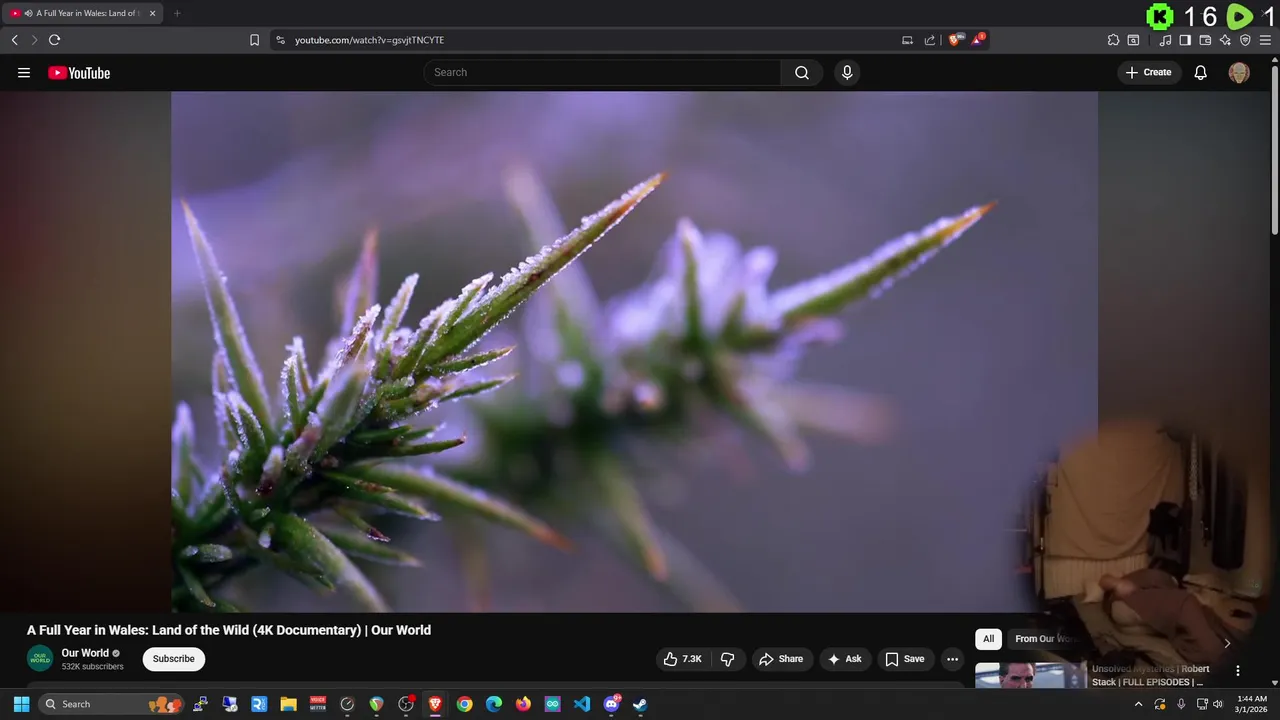
Task: Like the video with 7.3K likes
Action: coord(683,659)
